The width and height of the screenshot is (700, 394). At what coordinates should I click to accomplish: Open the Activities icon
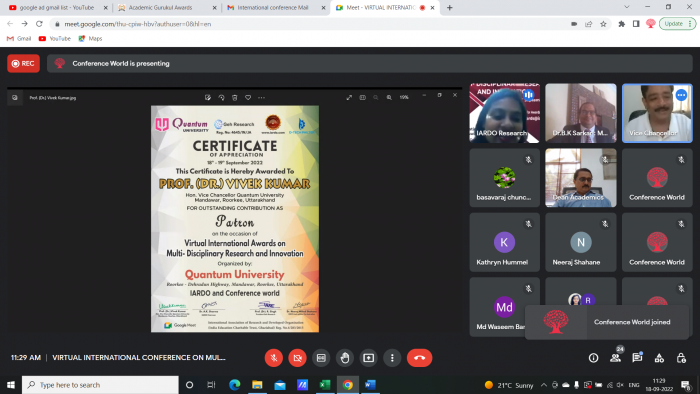[659, 358]
